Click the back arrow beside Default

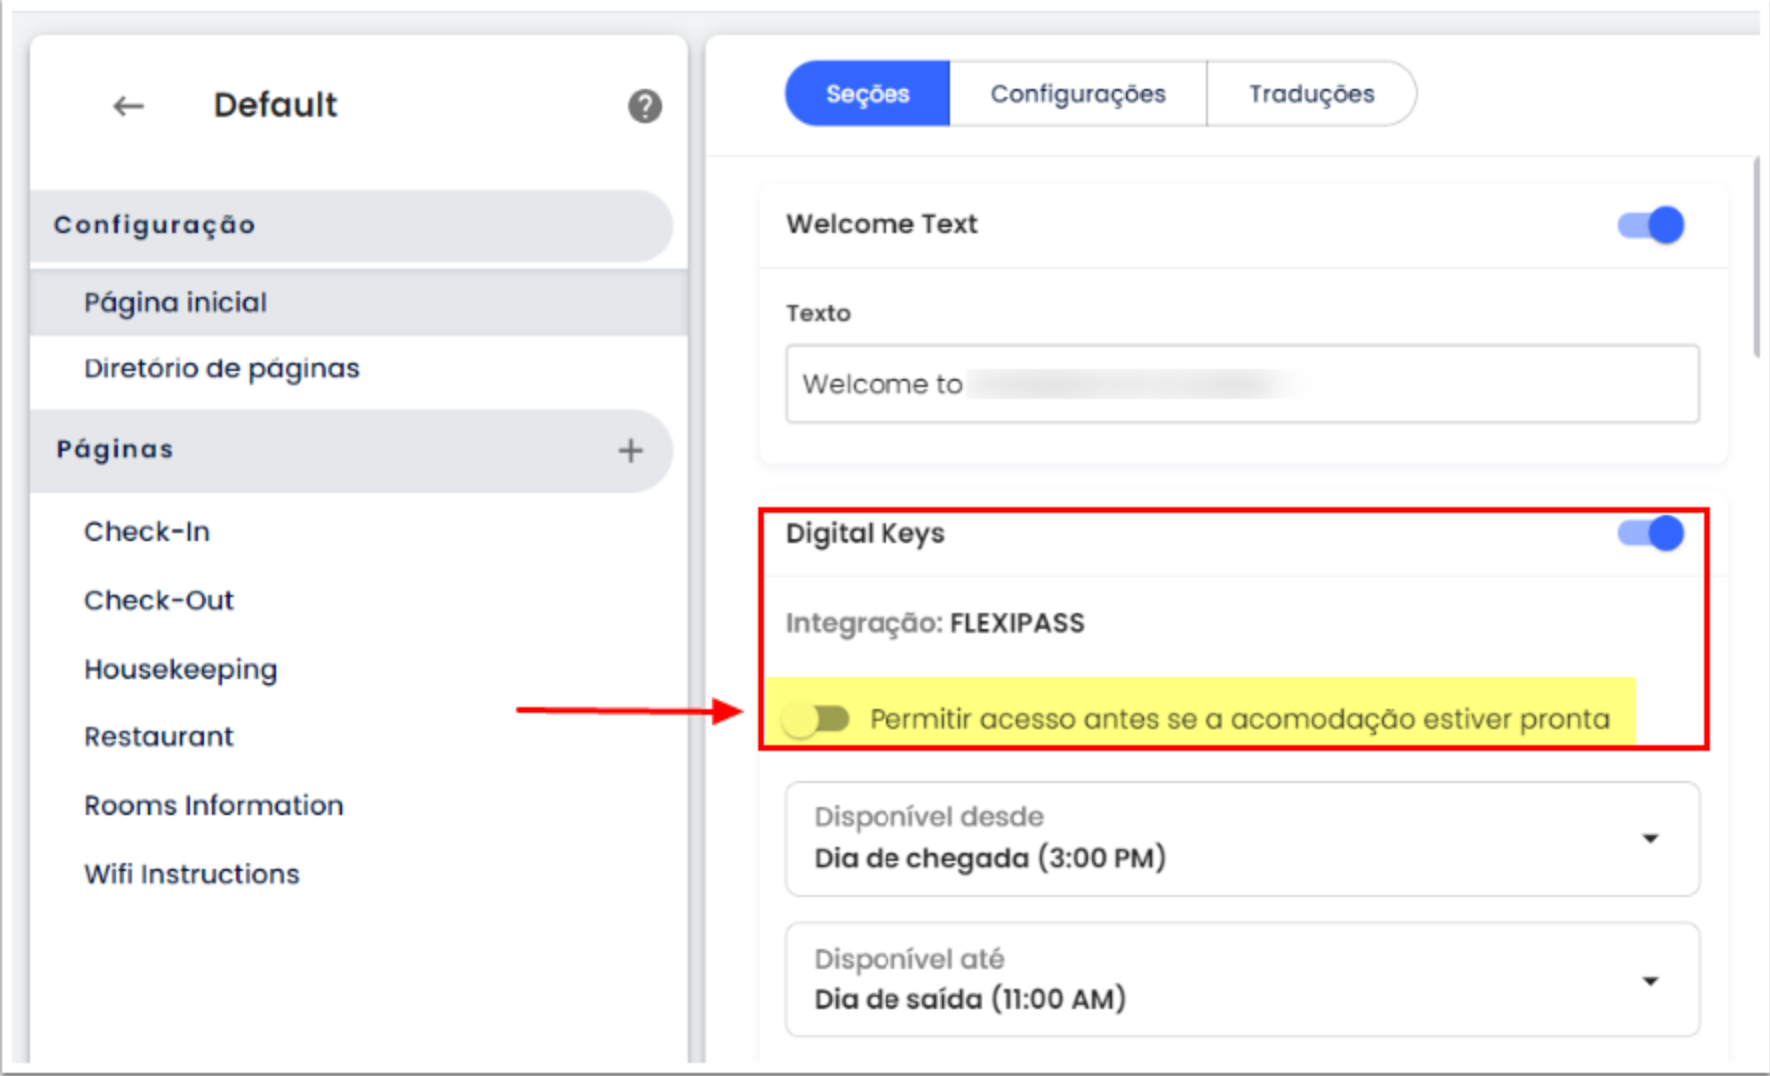(x=128, y=106)
